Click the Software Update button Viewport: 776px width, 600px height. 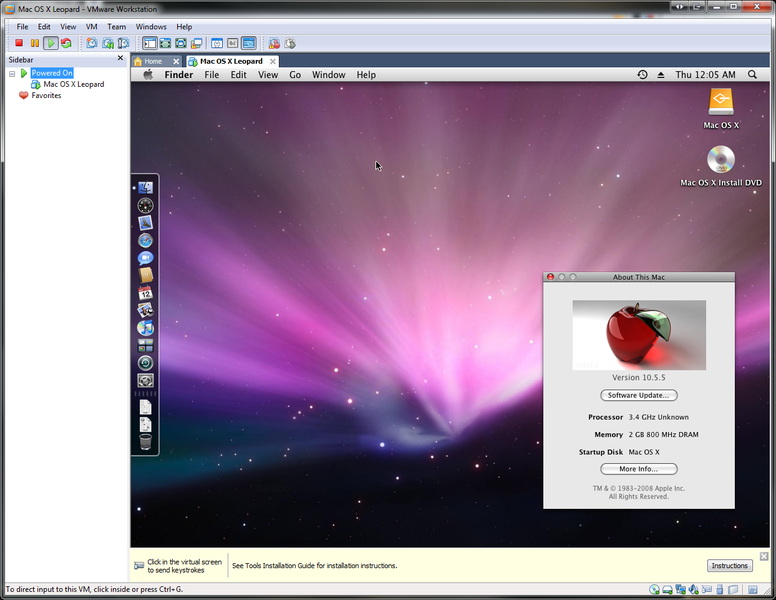click(638, 395)
